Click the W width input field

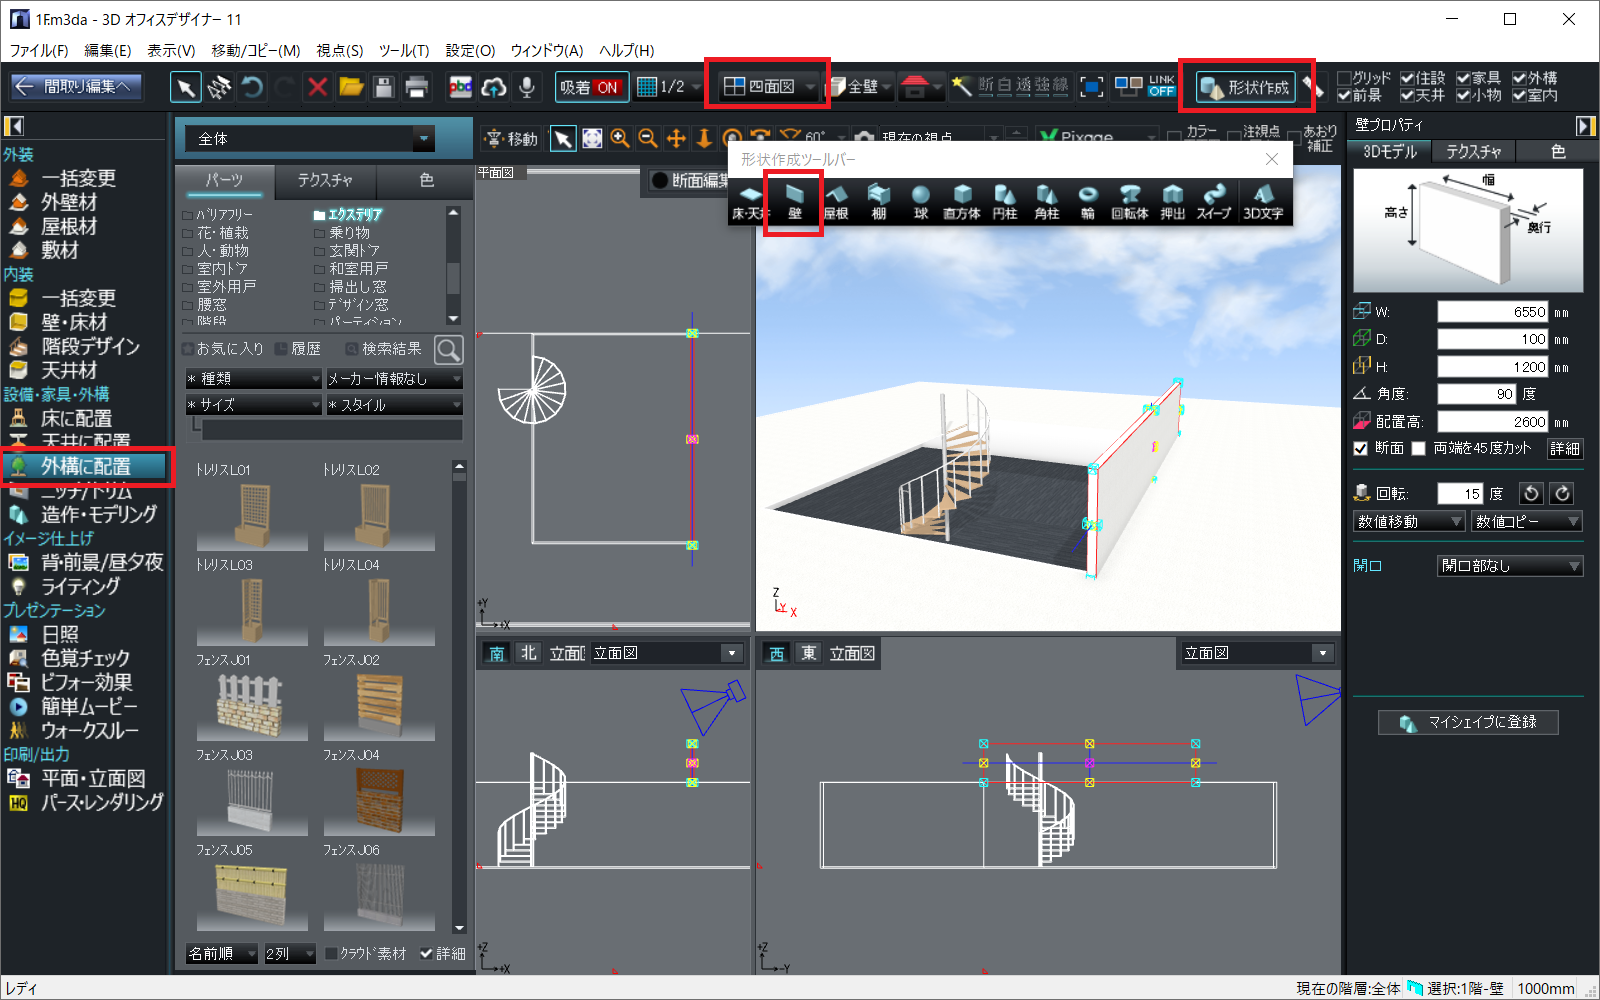[1492, 312]
